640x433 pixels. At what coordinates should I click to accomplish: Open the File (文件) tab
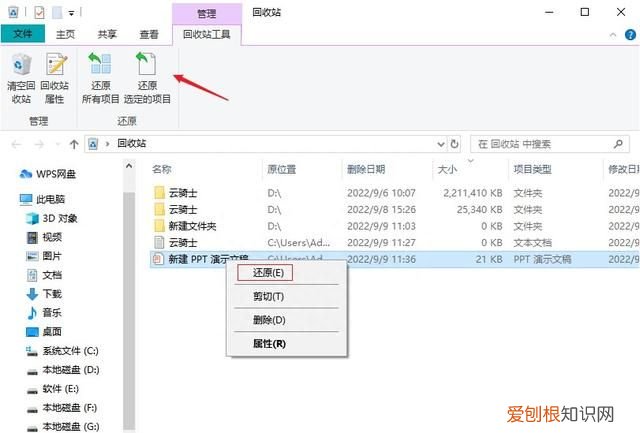coord(23,34)
